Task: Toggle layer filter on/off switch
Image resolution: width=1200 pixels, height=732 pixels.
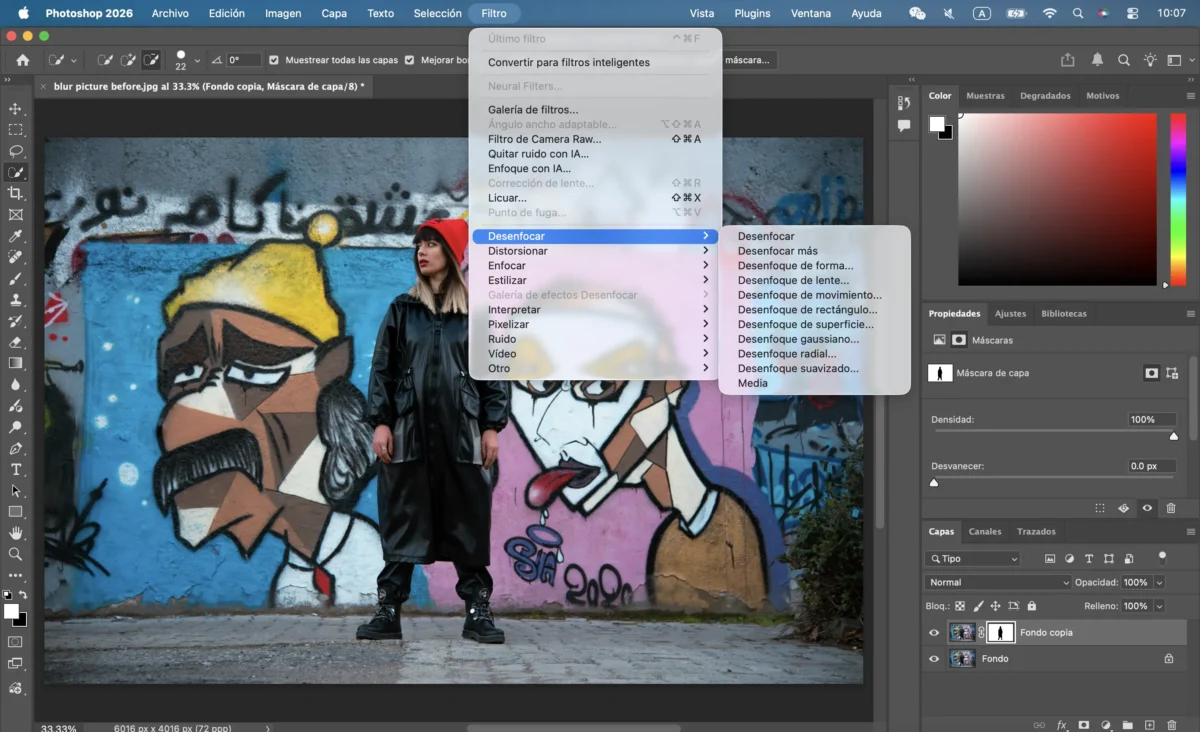Action: (x=1162, y=557)
